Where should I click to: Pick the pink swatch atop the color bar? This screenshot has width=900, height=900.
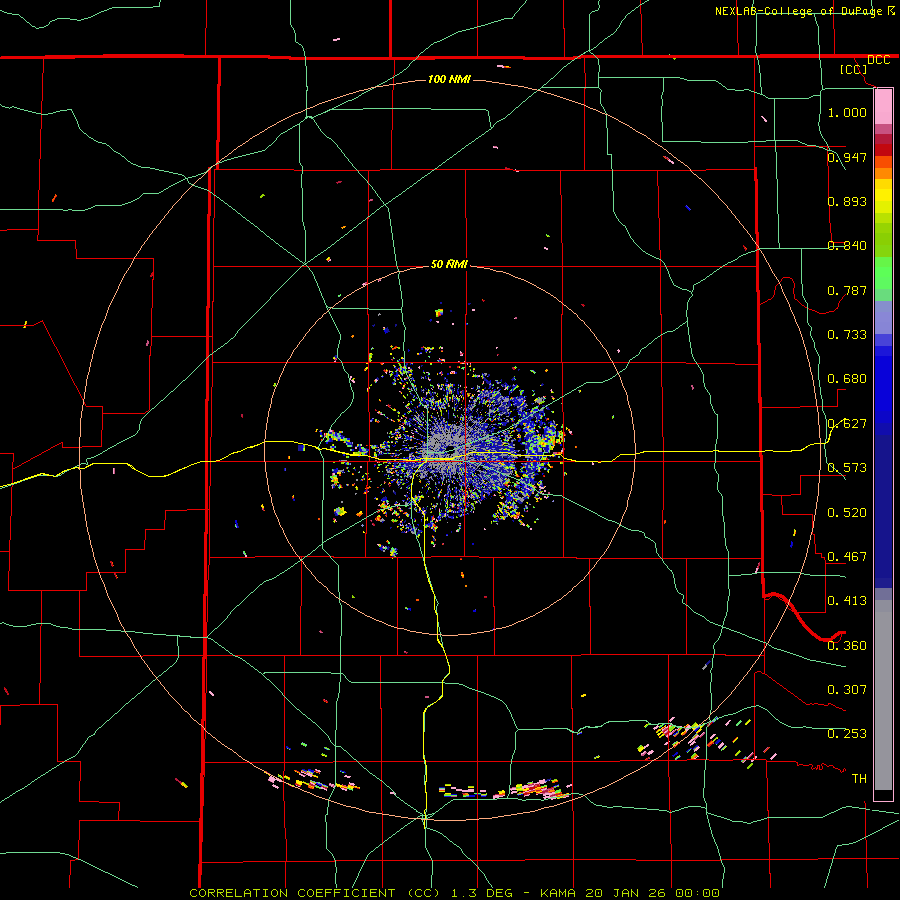tap(883, 106)
